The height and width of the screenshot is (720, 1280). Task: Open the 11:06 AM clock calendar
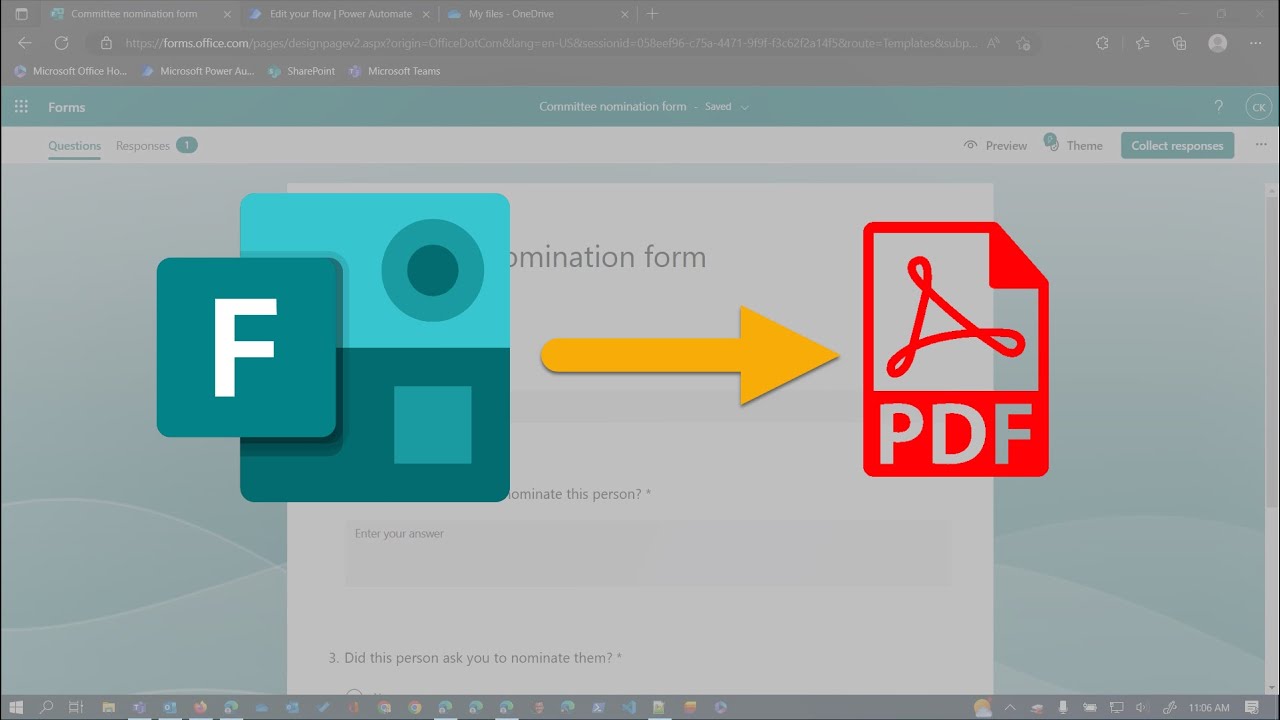[1209, 707]
